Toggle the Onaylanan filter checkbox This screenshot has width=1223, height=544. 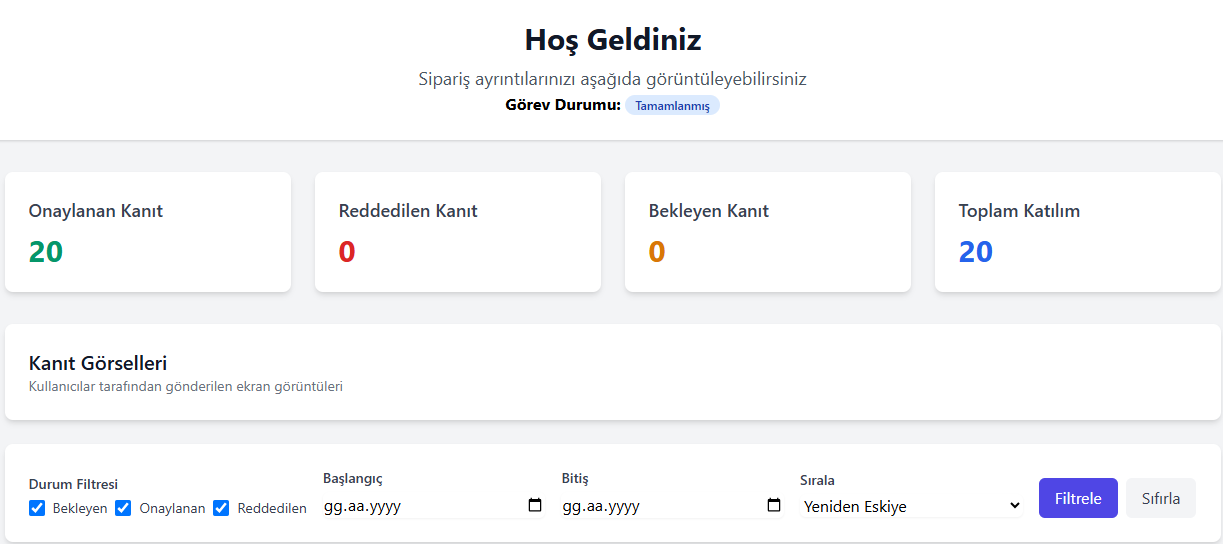tap(124, 508)
